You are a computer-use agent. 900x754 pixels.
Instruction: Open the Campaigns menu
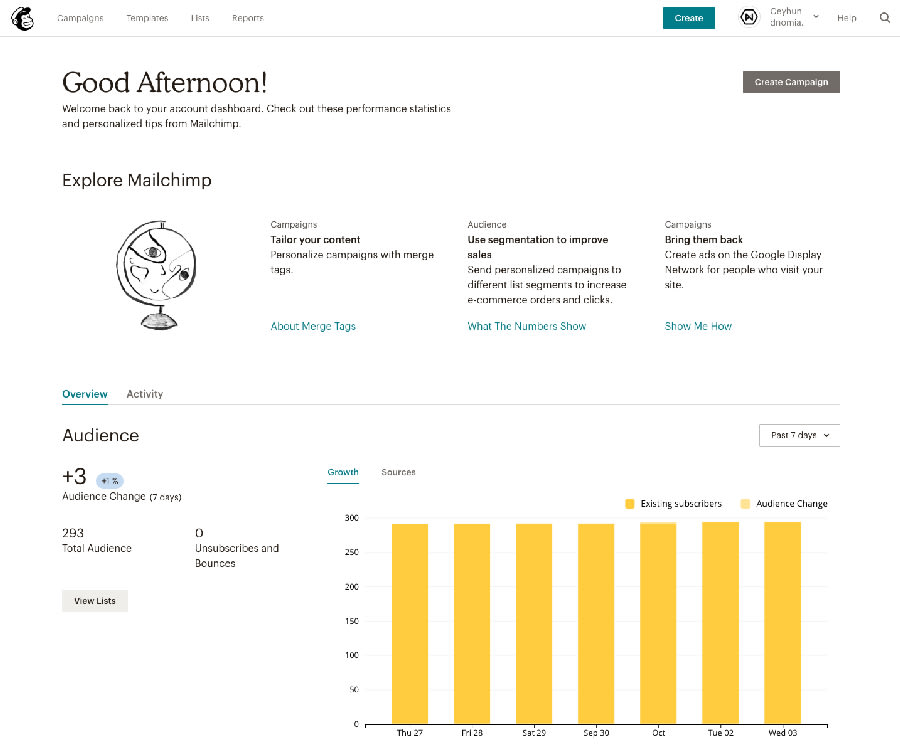tap(80, 18)
